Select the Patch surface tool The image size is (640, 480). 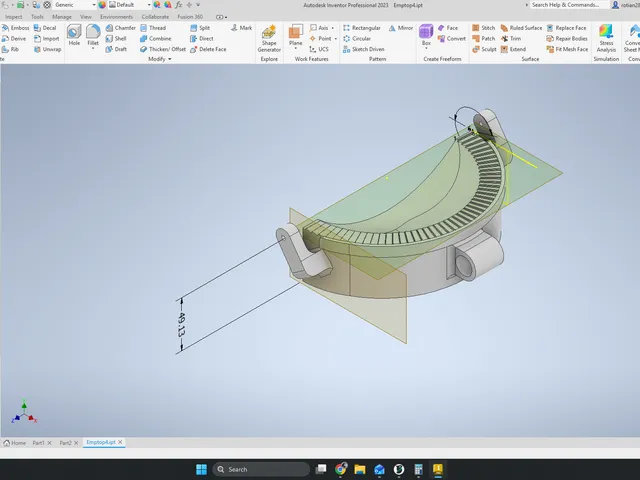point(484,38)
